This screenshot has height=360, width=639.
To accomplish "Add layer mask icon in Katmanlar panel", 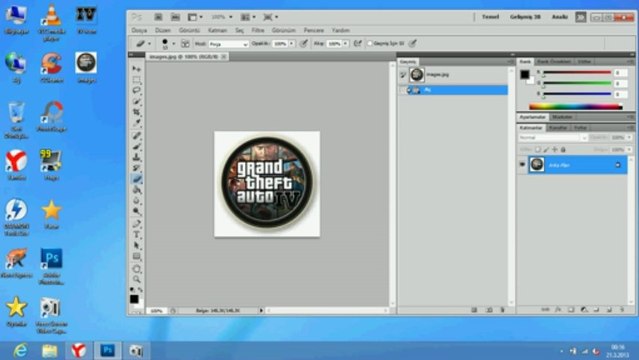I will pyautogui.click(x=571, y=310).
